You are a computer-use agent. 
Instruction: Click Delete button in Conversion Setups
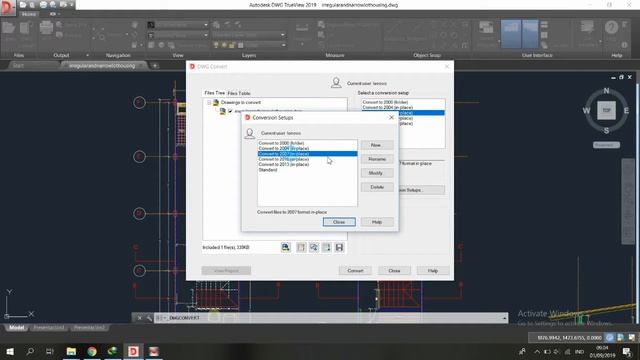pyautogui.click(x=377, y=187)
